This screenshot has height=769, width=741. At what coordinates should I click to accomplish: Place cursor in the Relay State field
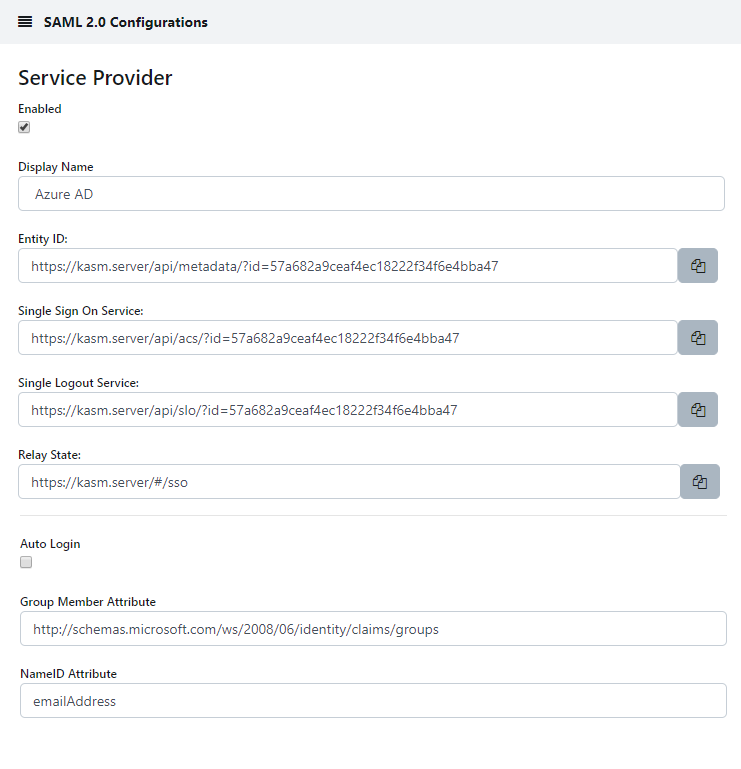(x=348, y=482)
